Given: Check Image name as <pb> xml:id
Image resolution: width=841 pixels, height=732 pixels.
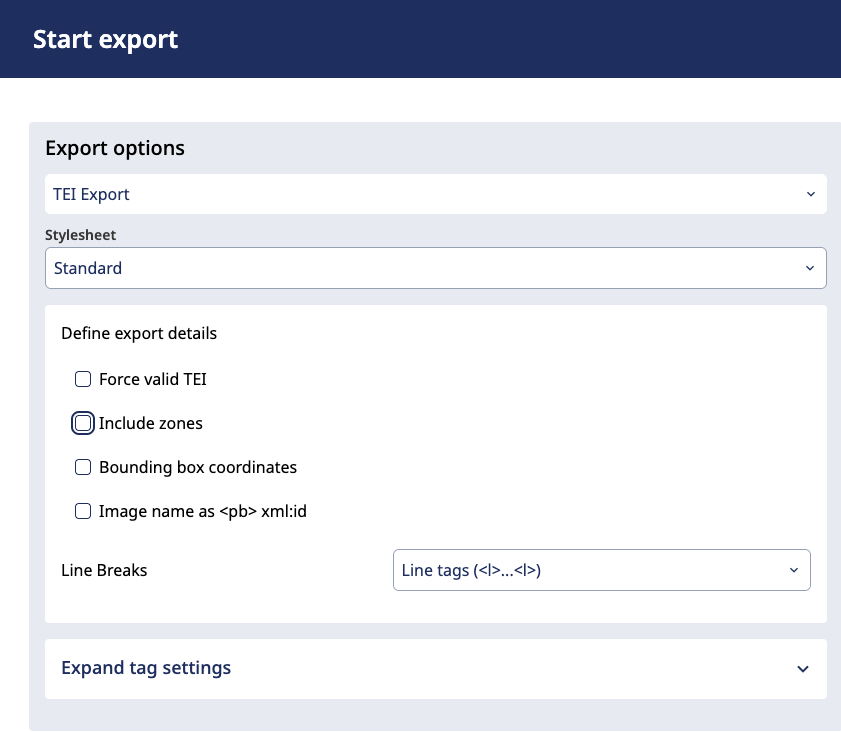Looking at the screenshot, I should coord(83,511).
